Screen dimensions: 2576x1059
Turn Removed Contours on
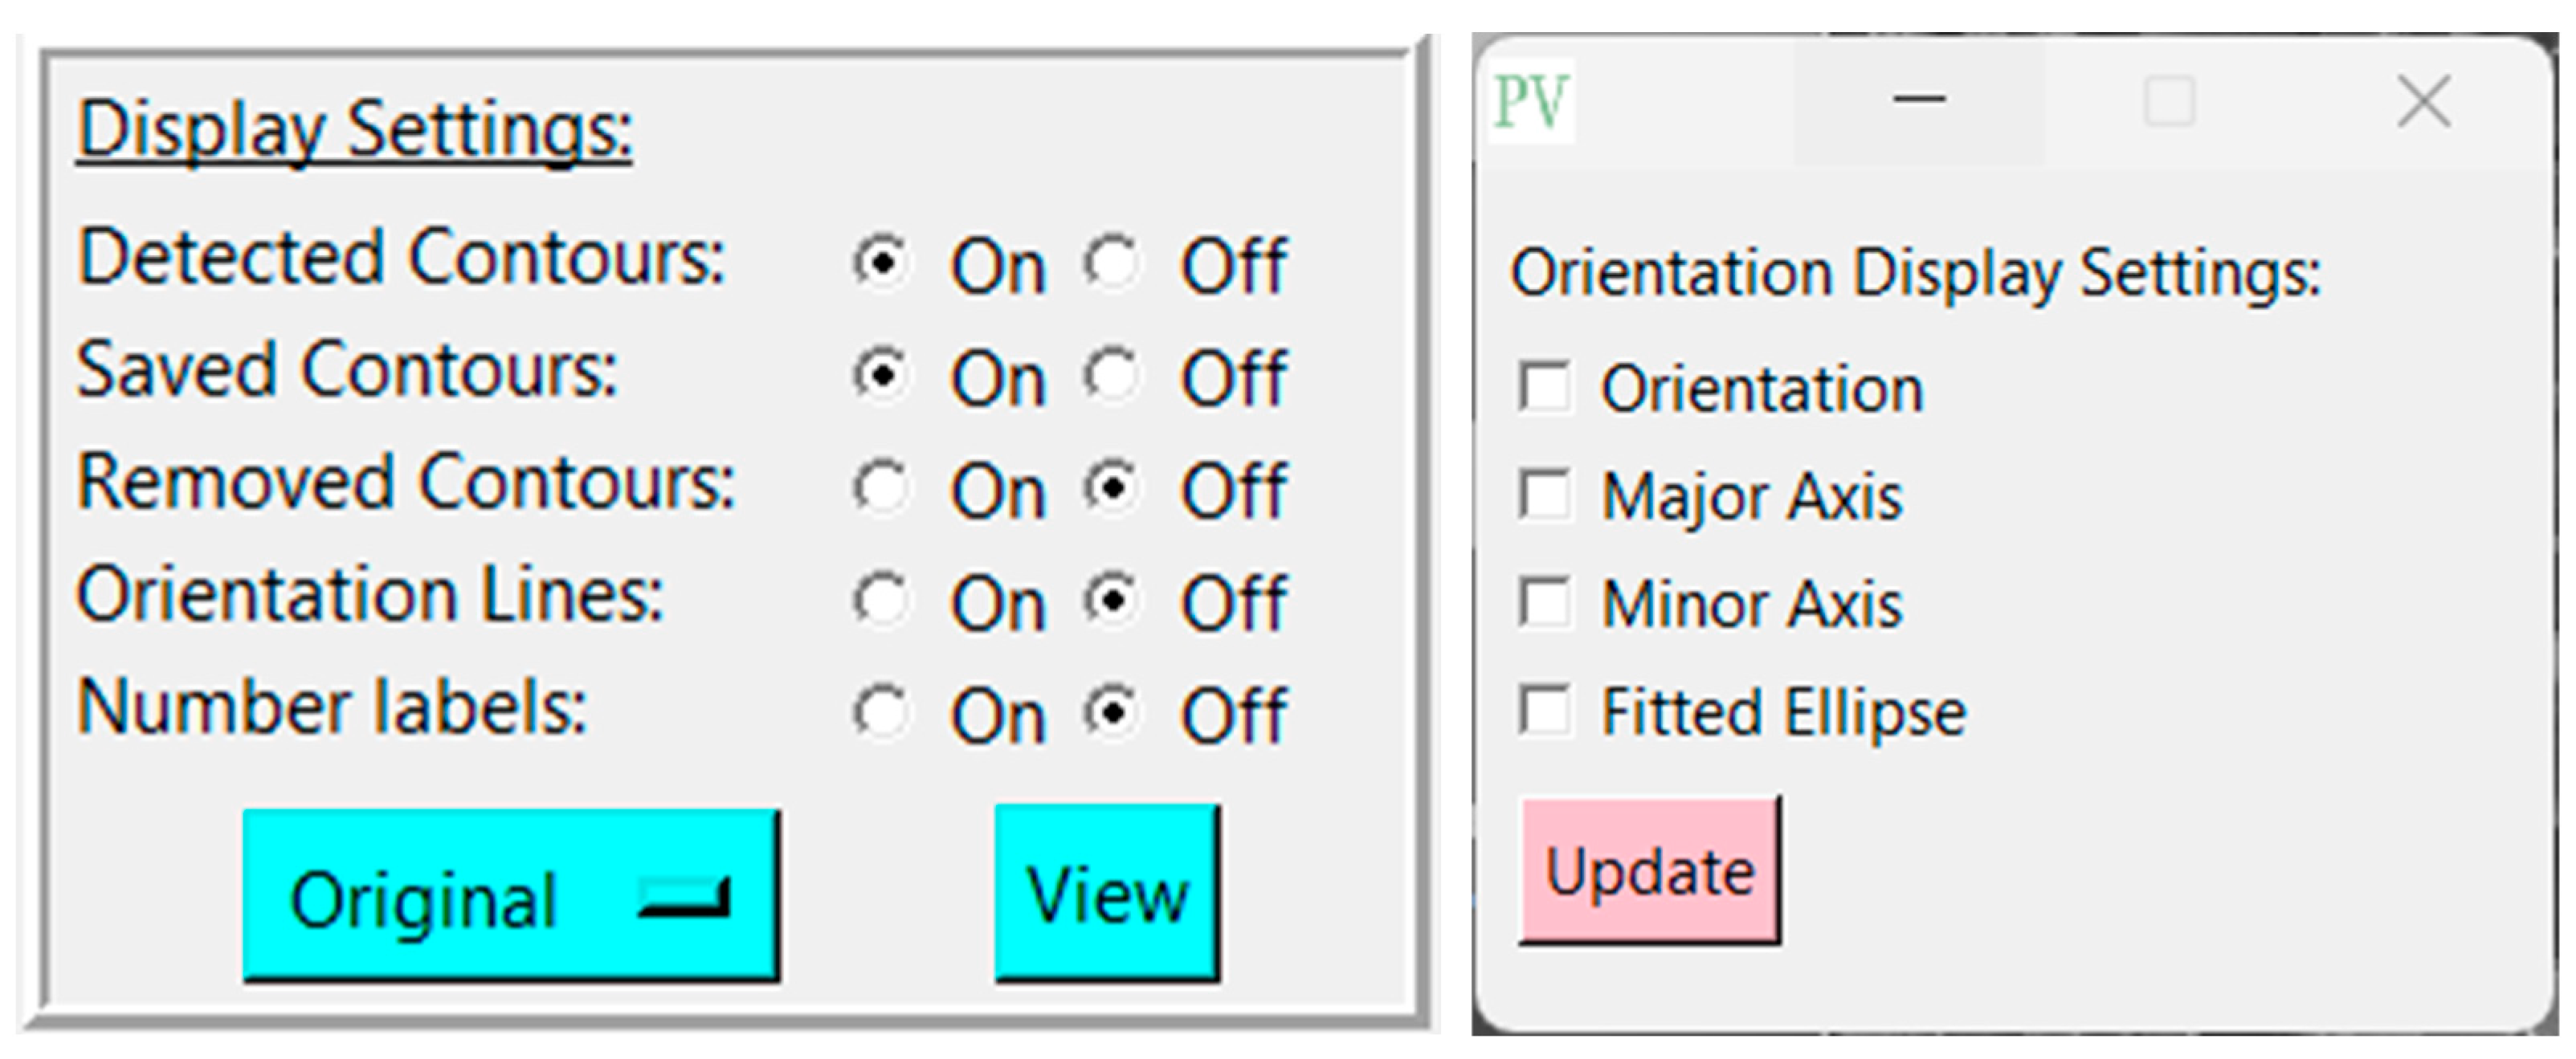[882, 488]
